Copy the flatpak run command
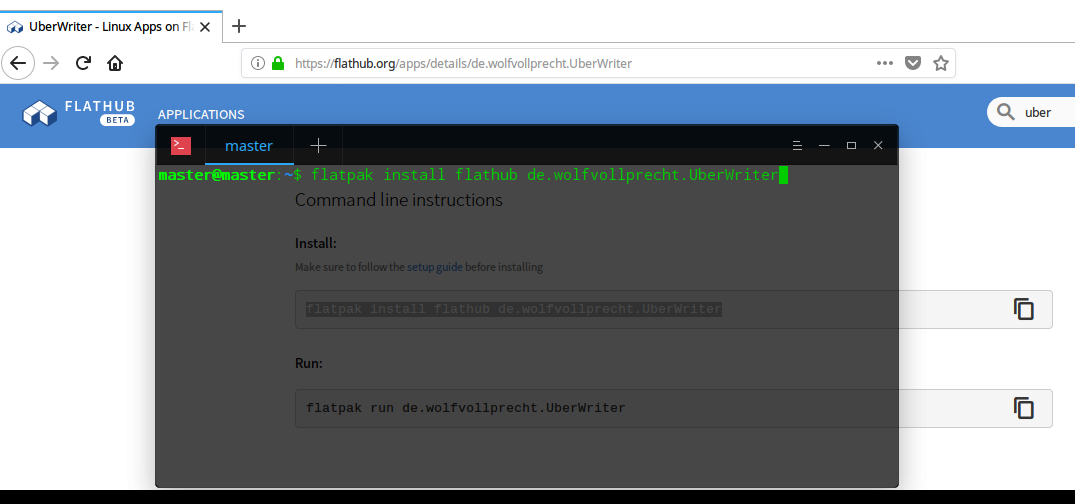This screenshot has width=1075, height=504. [1024, 408]
